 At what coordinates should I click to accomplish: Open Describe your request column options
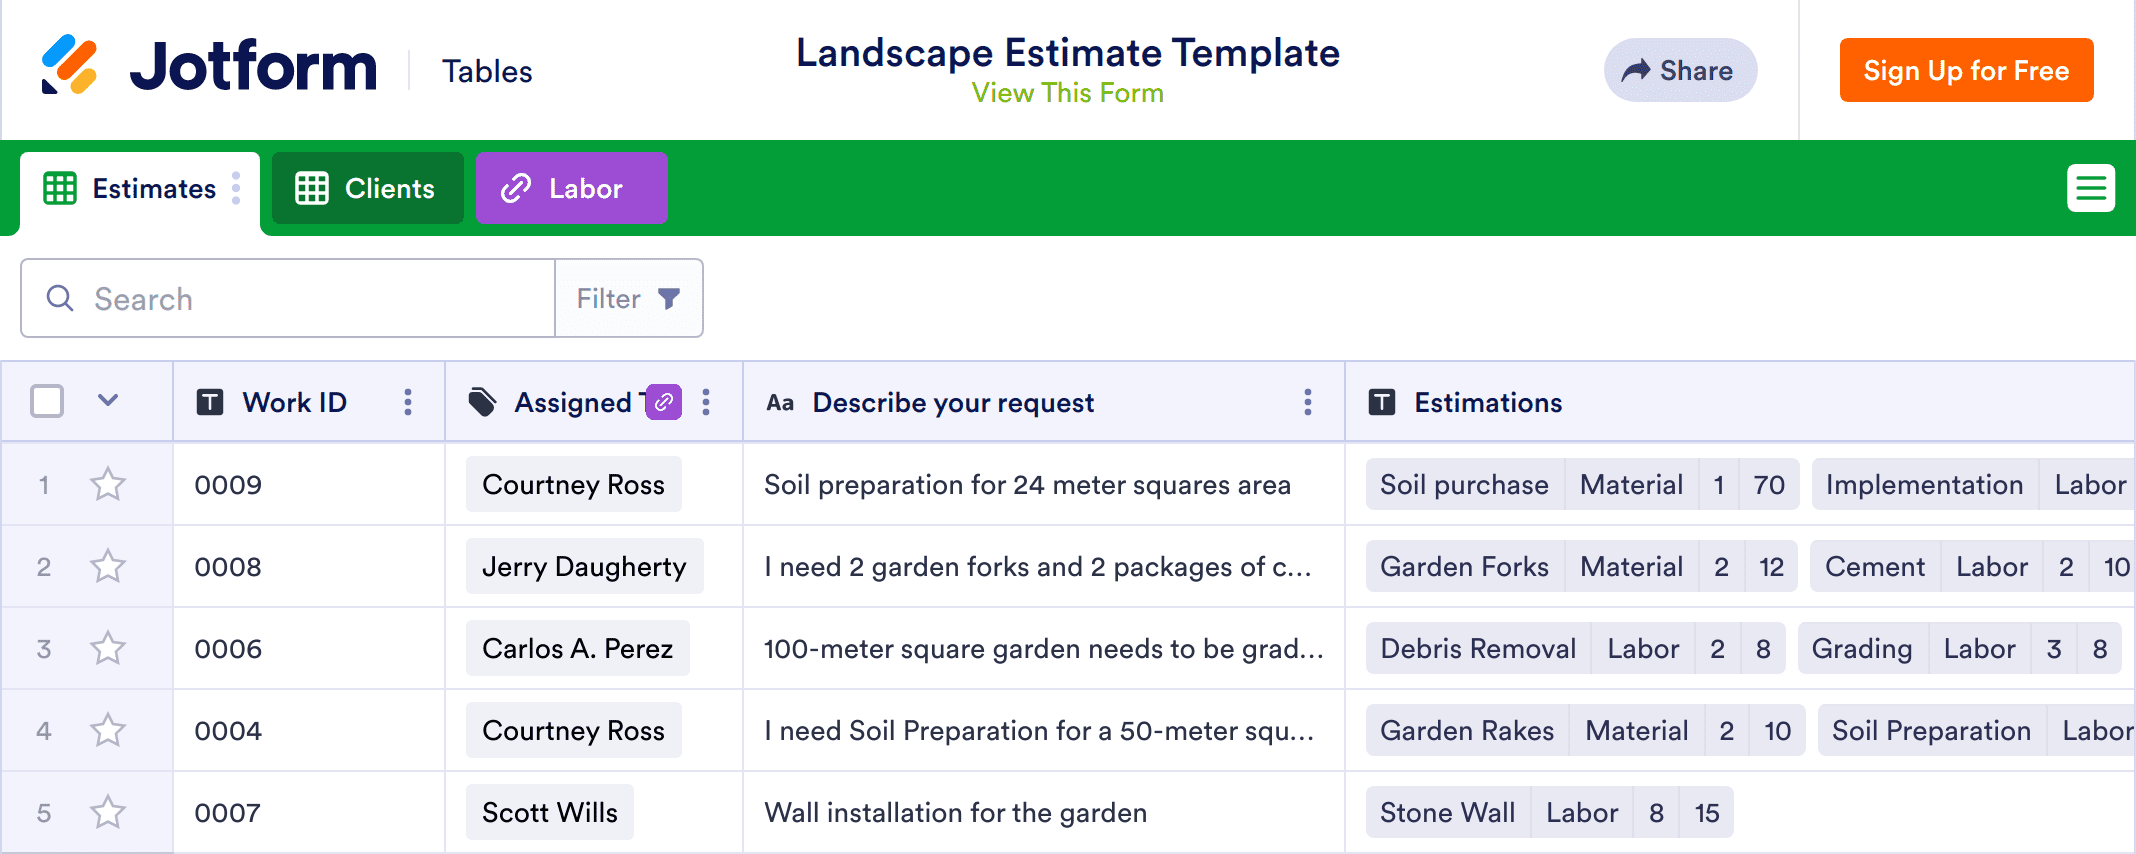[x=1307, y=402]
